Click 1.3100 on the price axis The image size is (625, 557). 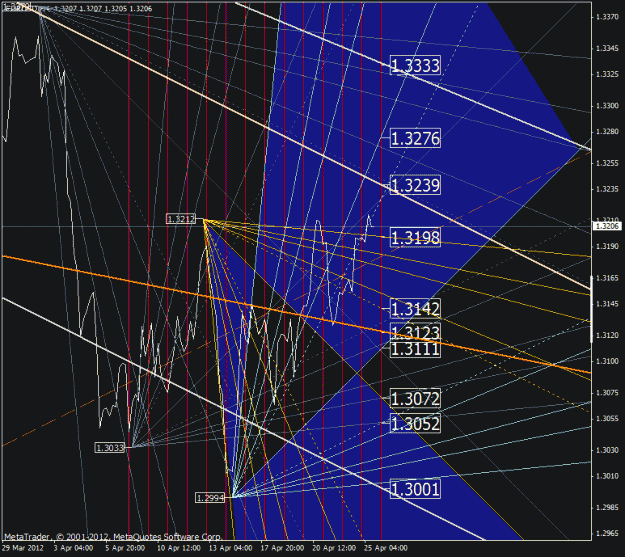[x=607, y=361]
